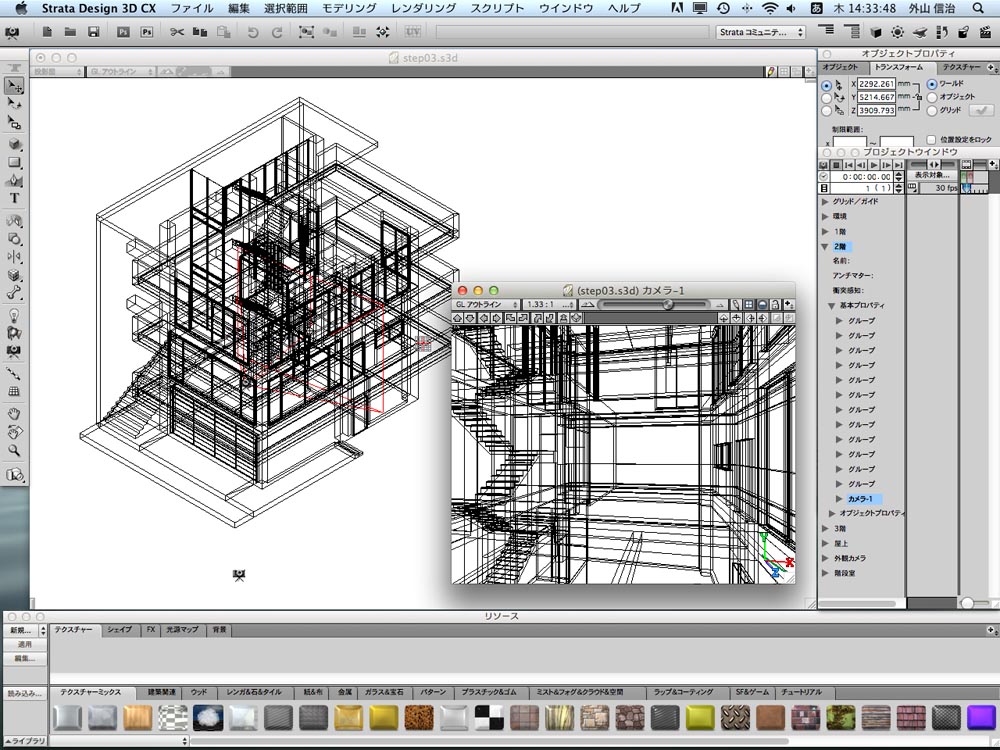Select the scale transform radio button
The height and width of the screenshot is (750, 1000).
pyautogui.click(x=827, y=111)
